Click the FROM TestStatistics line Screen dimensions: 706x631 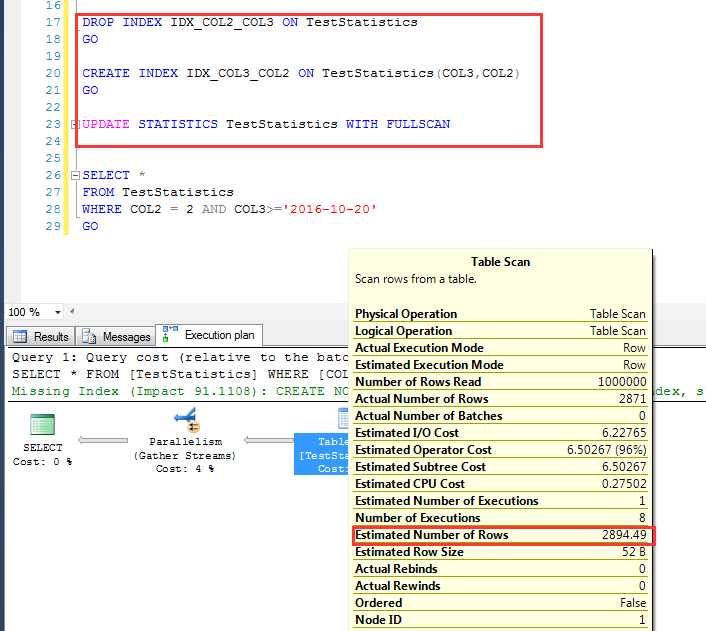158,192
